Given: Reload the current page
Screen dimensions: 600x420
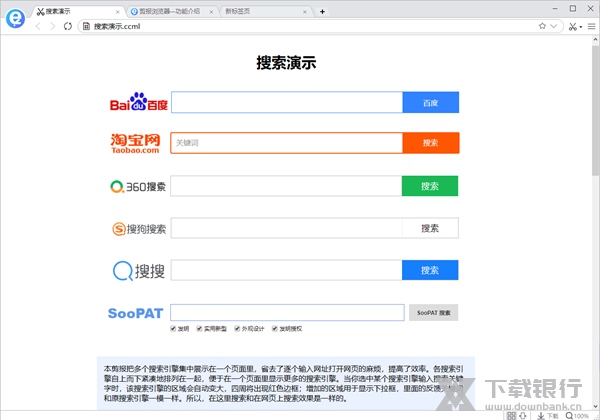Looking at the screenshot, I should [68, 26].
